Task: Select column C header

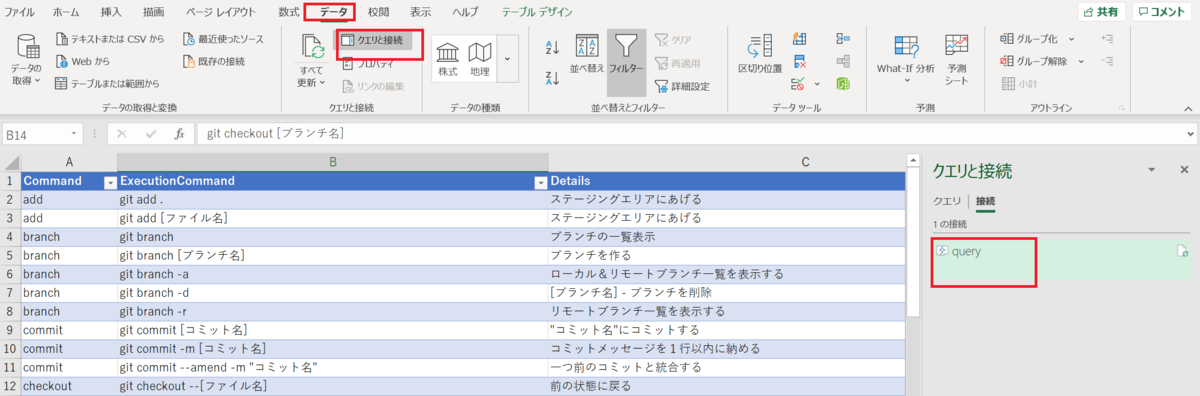Action: point(805,161)
